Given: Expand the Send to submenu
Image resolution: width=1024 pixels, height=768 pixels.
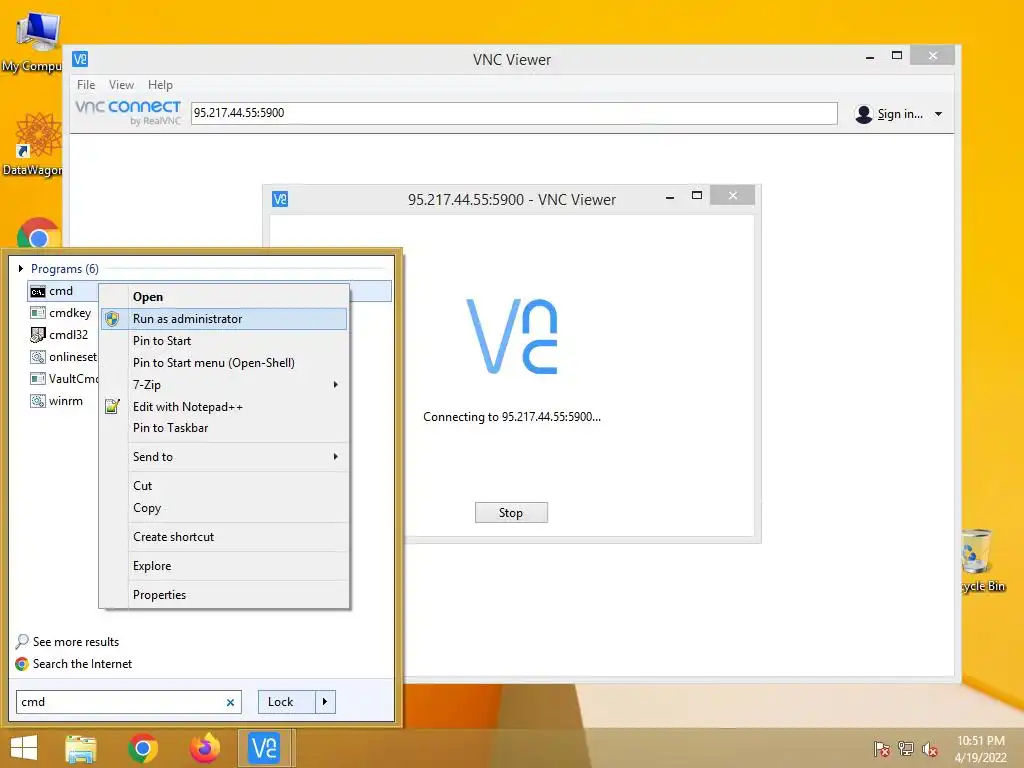Looking at the screenshot, I should coord(336,456).
